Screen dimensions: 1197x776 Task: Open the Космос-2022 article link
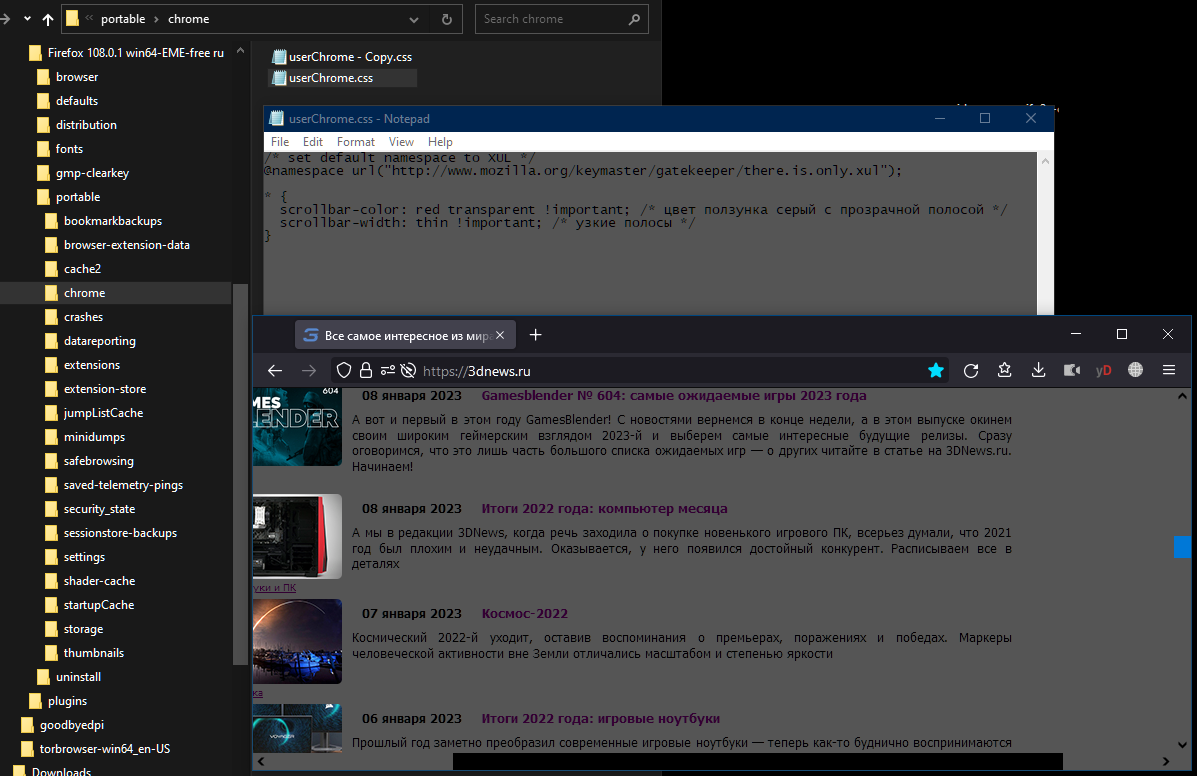point(524,613)
